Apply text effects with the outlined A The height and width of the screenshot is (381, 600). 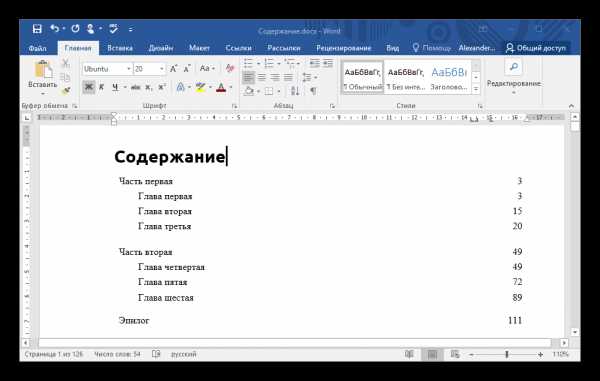click(x=181, y=88)
